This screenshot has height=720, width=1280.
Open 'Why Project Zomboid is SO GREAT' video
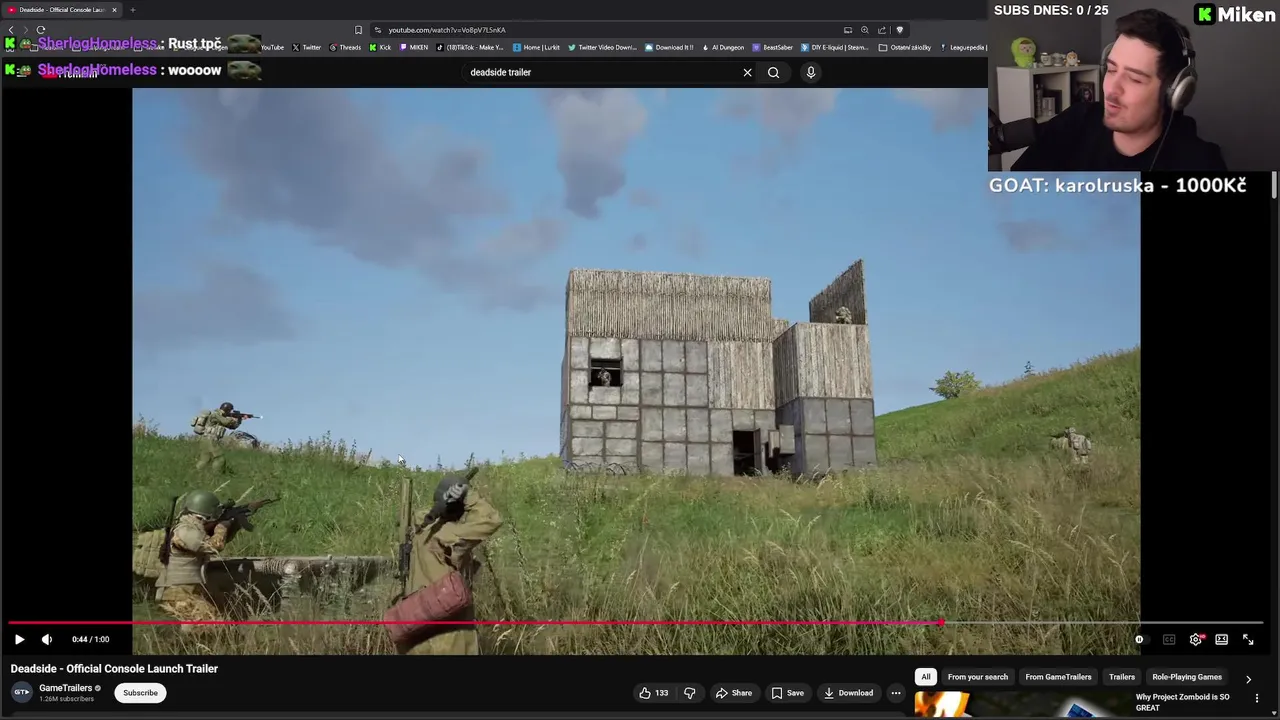point(1182,702)
